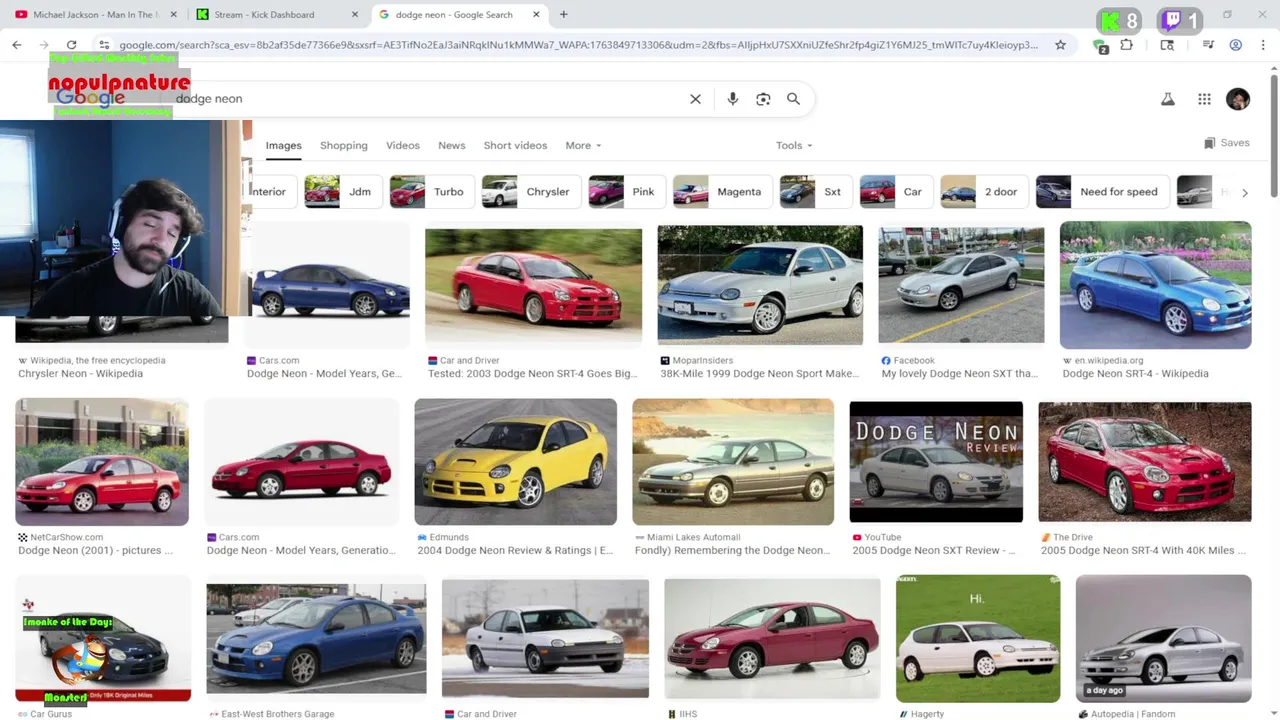
Task: Open the green shield extension with badge 2
Action: point(1100,46)
